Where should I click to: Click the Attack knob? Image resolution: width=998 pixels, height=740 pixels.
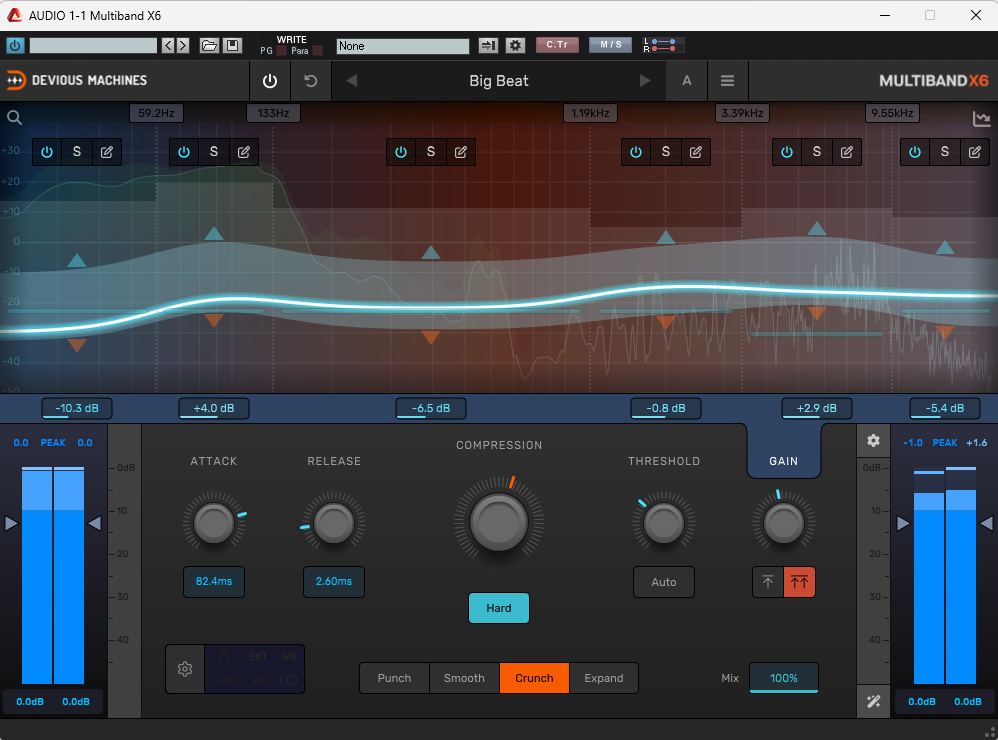pos(214,522)
